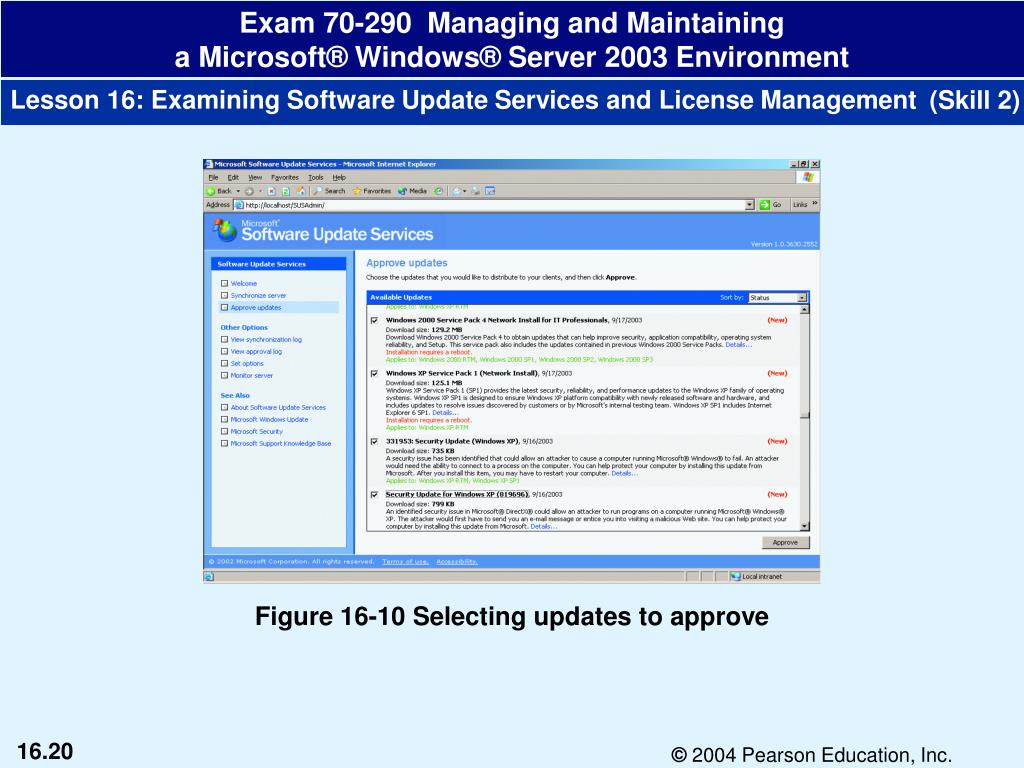Toggle 331953 Security Update checkbox
Viewport: 1024px width, 768px height.
click(x=374, y=441)
